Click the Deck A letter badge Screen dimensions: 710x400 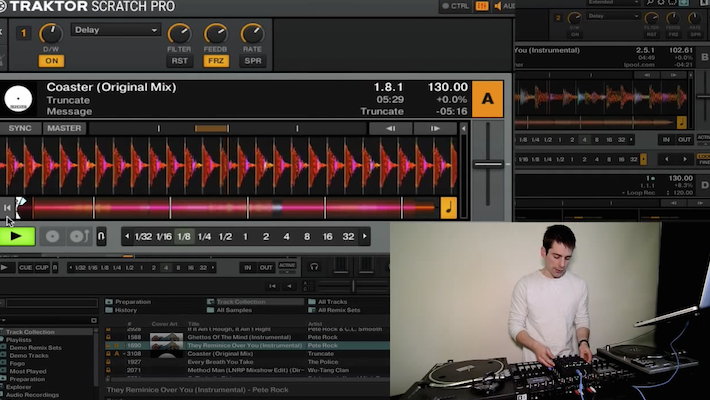tap(487, 99)
